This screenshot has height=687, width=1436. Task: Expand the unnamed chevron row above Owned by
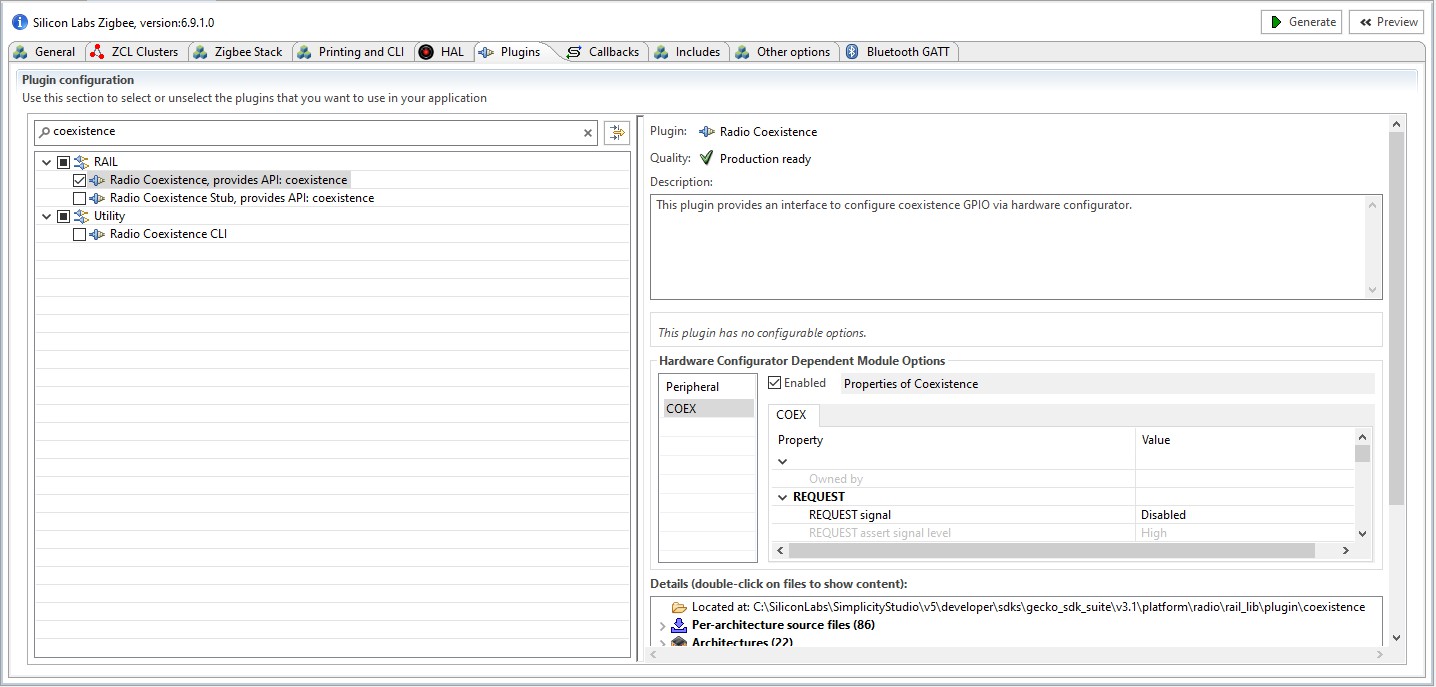tap(783, 461)
